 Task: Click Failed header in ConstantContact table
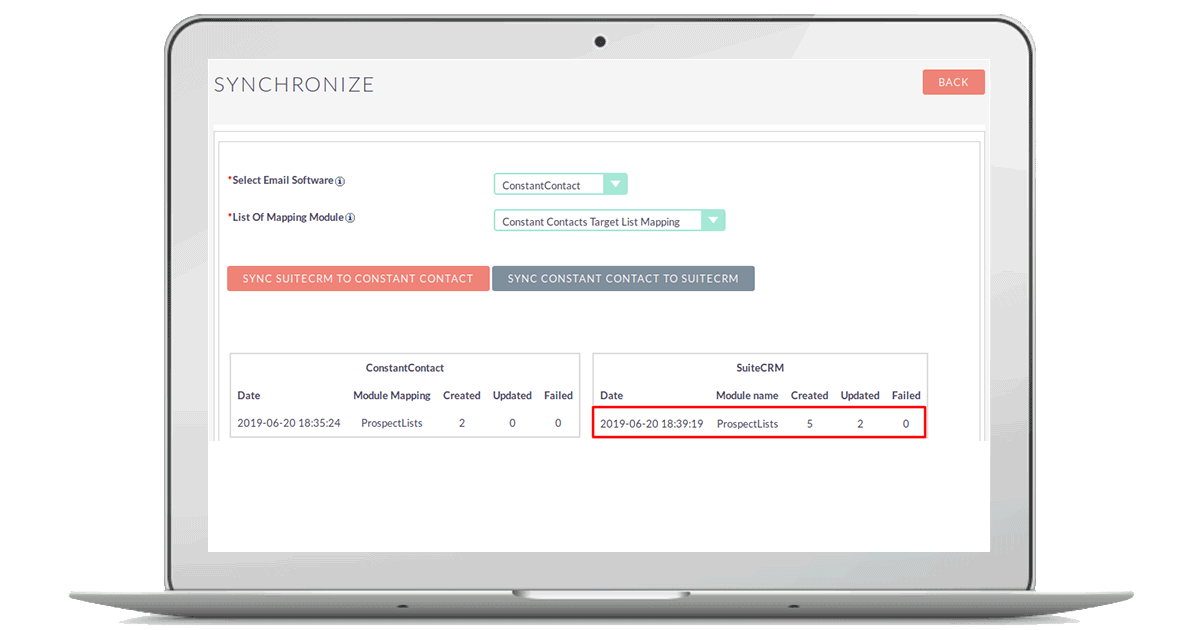tap(558, 395)
